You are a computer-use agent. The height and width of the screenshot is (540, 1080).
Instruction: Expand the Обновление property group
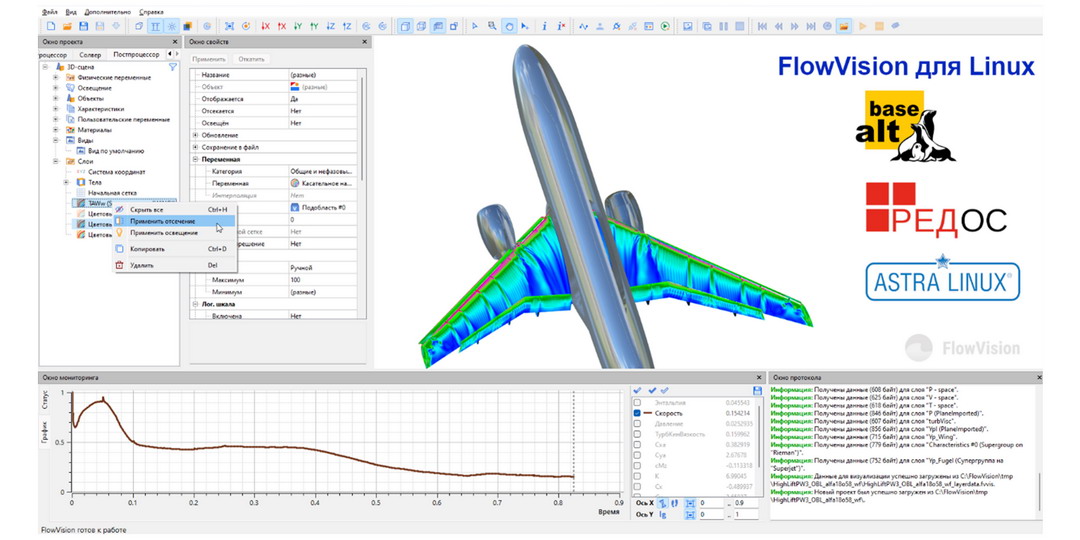pyautogui.click(x=196, y=135)
